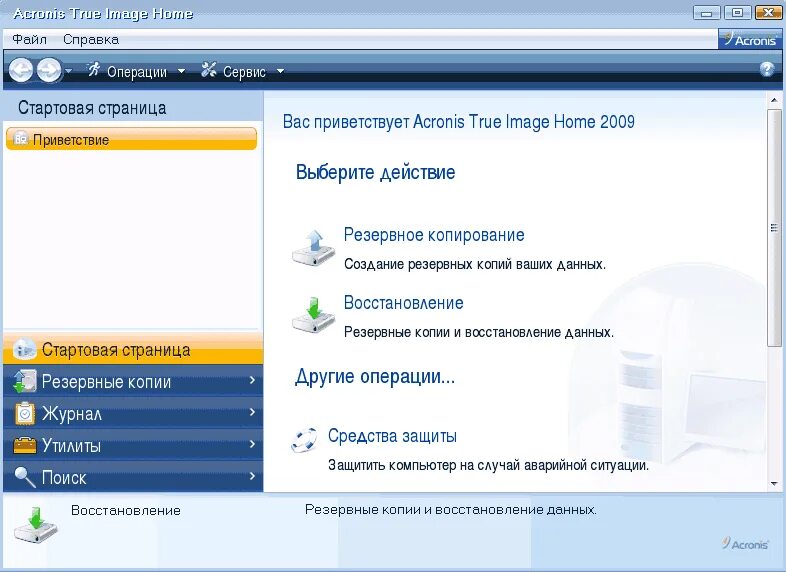
Task: Expand the Журнал chevron
Action: [252, 413]
